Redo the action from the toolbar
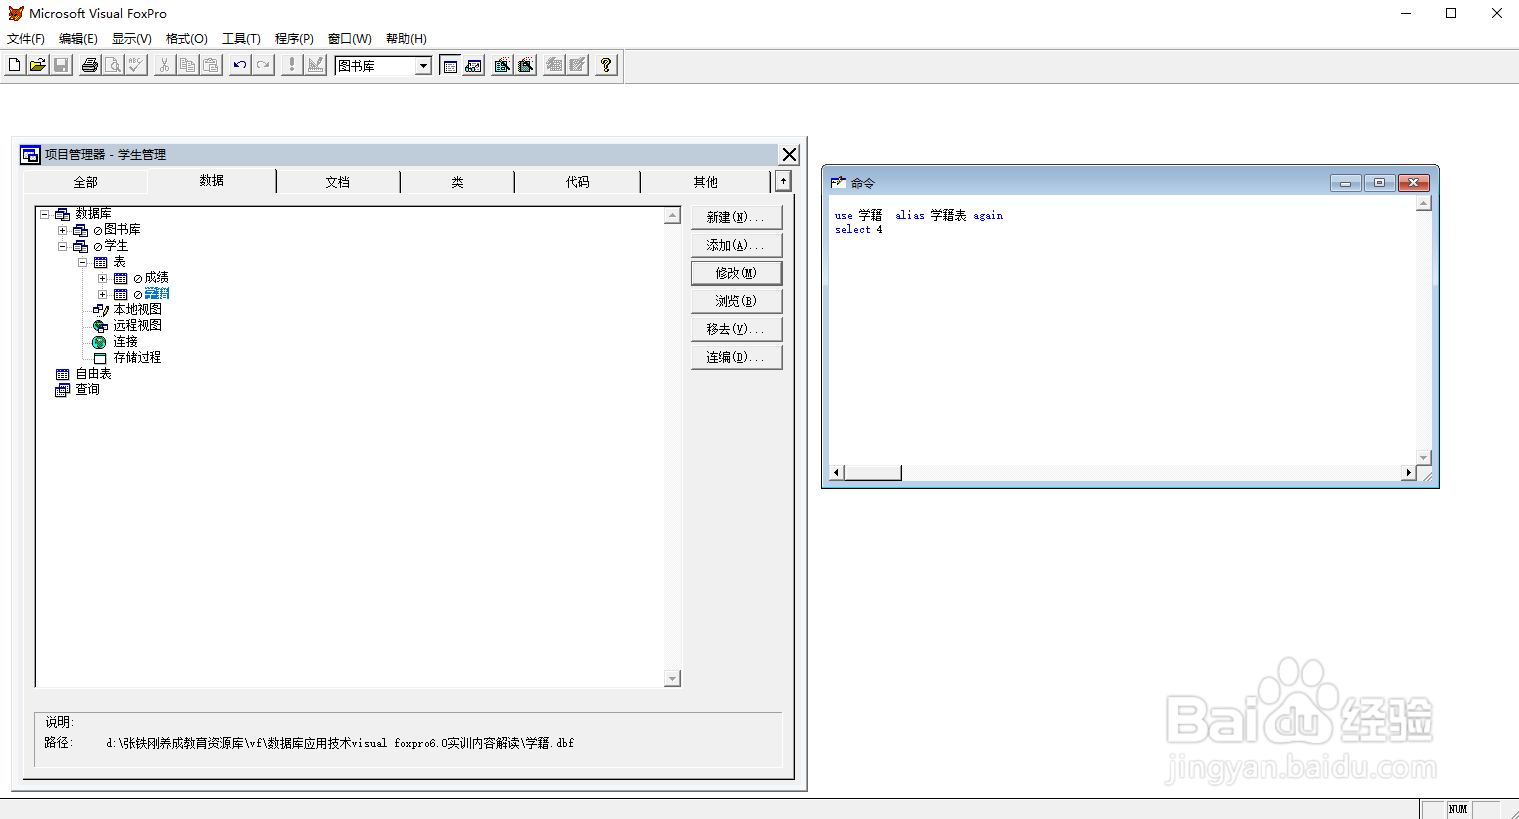Image resolution: width=1519 pixels, height=819 pixels. (263, 65)
